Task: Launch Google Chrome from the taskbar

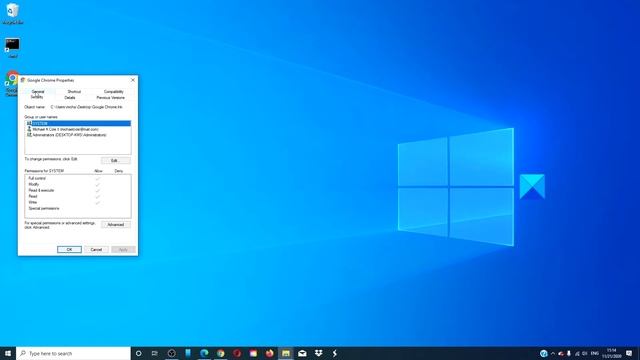Action: (221, 353)
